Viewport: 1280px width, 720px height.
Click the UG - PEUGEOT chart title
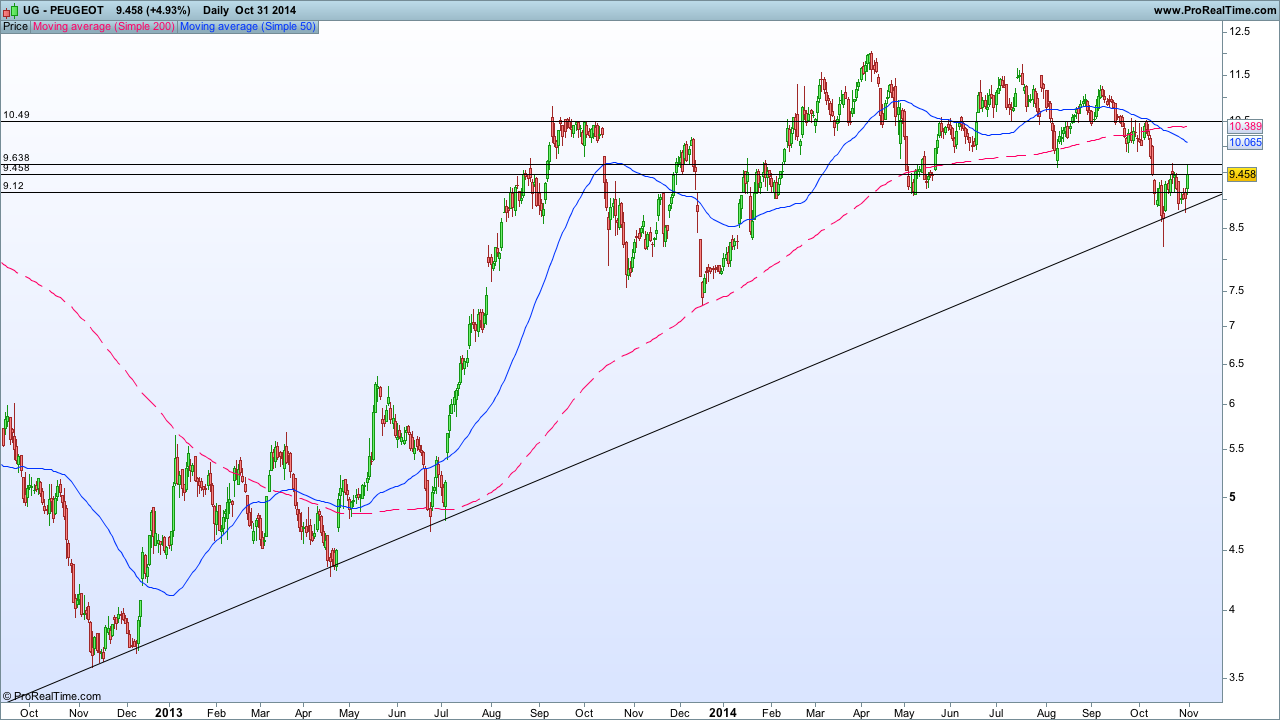click(61, 10)
